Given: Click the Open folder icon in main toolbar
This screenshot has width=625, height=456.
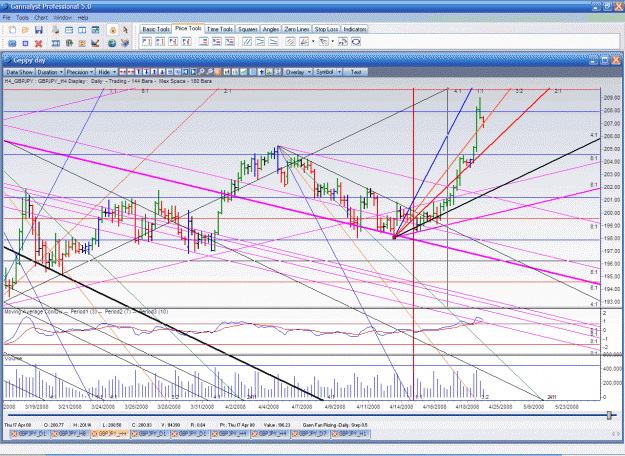Looking at the screenshot, I should [26, 30].
